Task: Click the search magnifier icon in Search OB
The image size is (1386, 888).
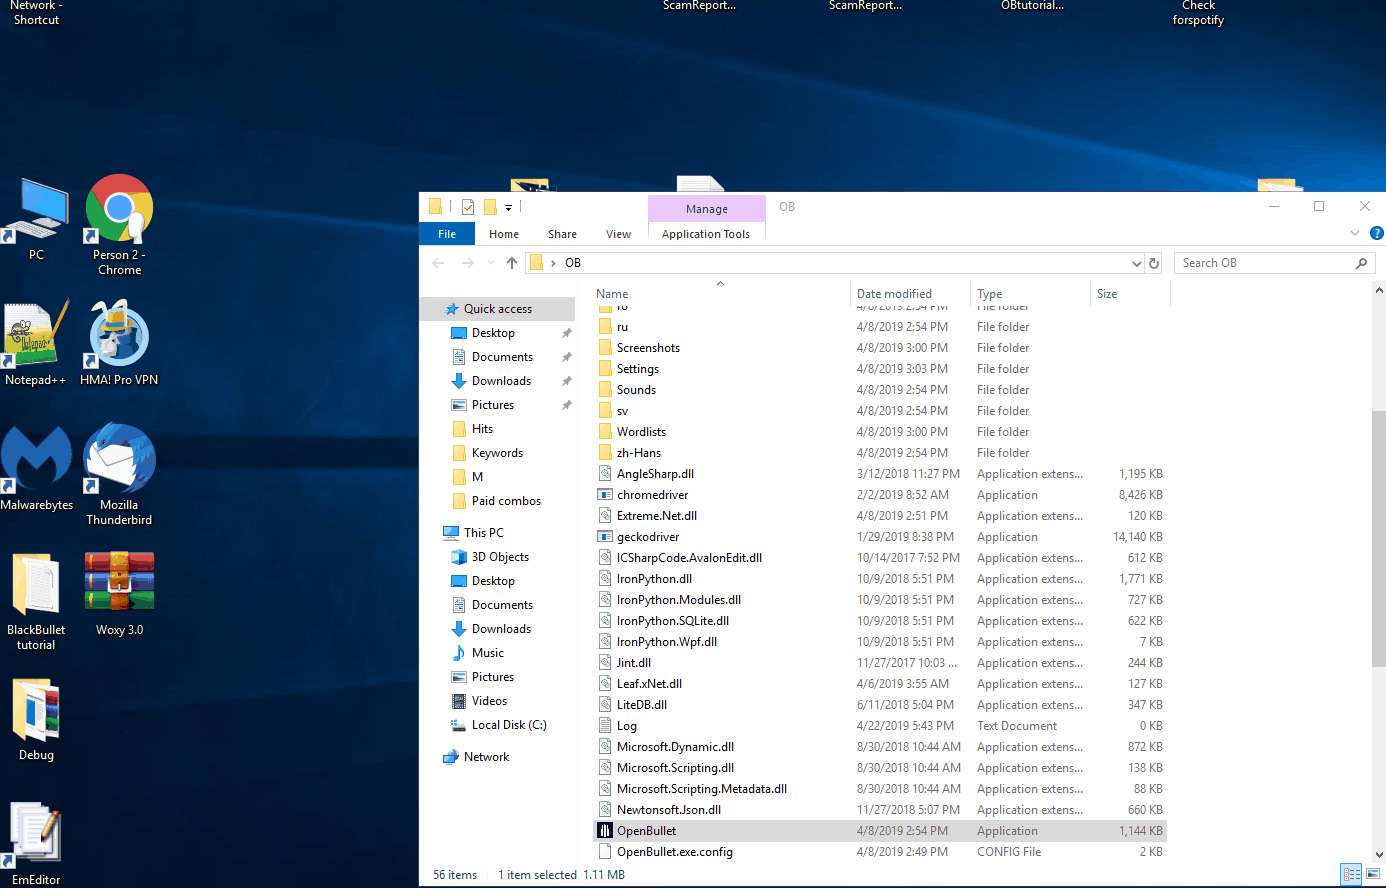Action: coord(1361,263)
